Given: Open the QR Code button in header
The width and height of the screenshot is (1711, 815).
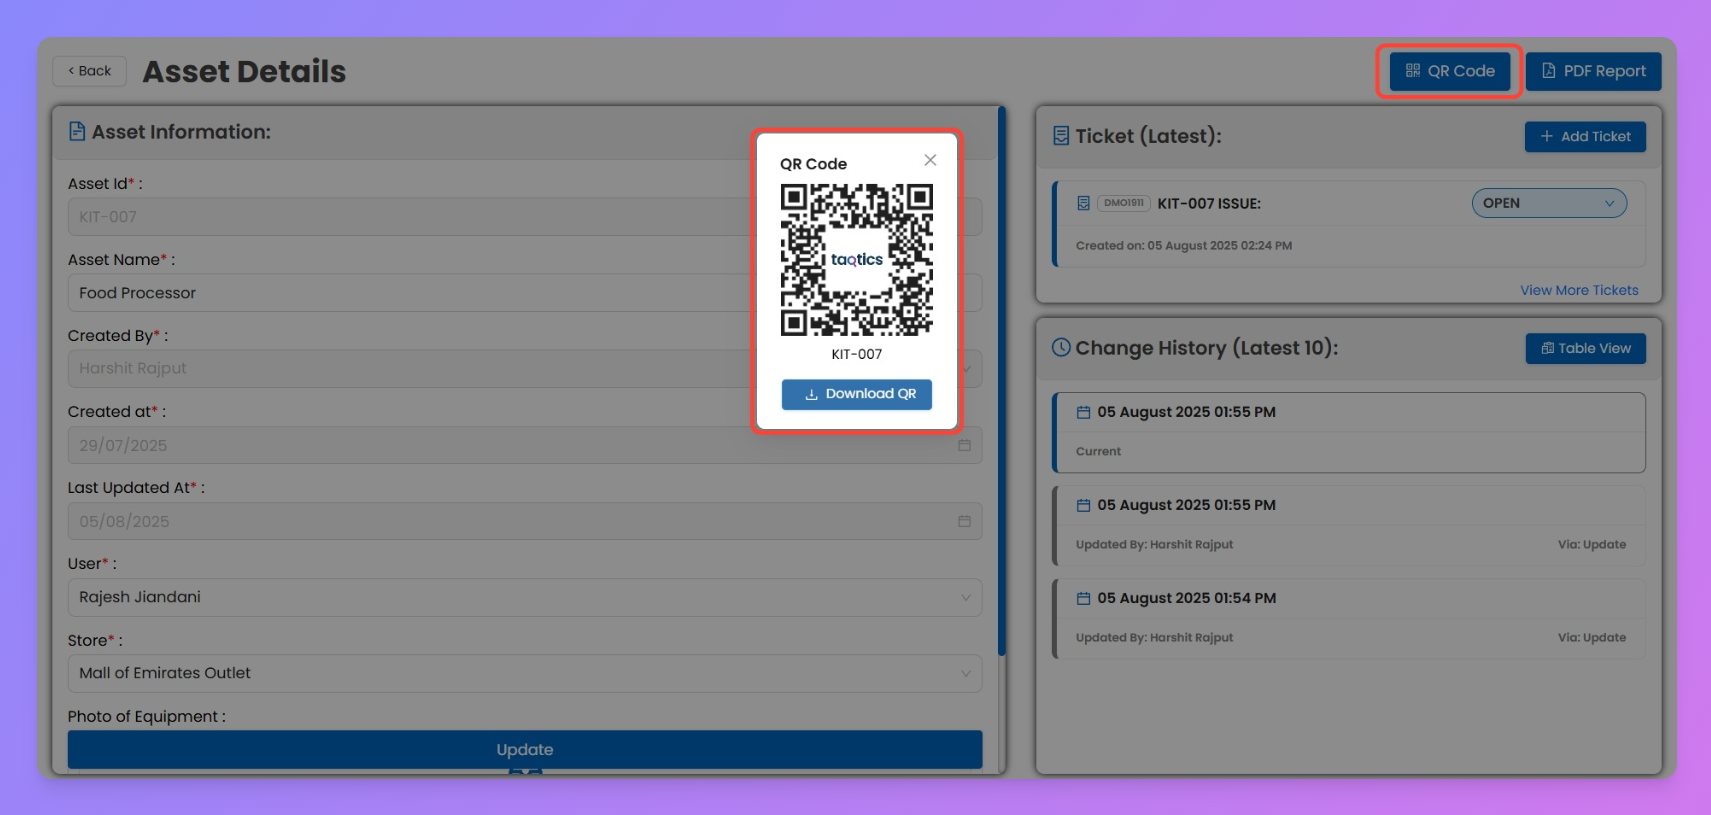Looking at the screenshot, I should (1450, 71).
